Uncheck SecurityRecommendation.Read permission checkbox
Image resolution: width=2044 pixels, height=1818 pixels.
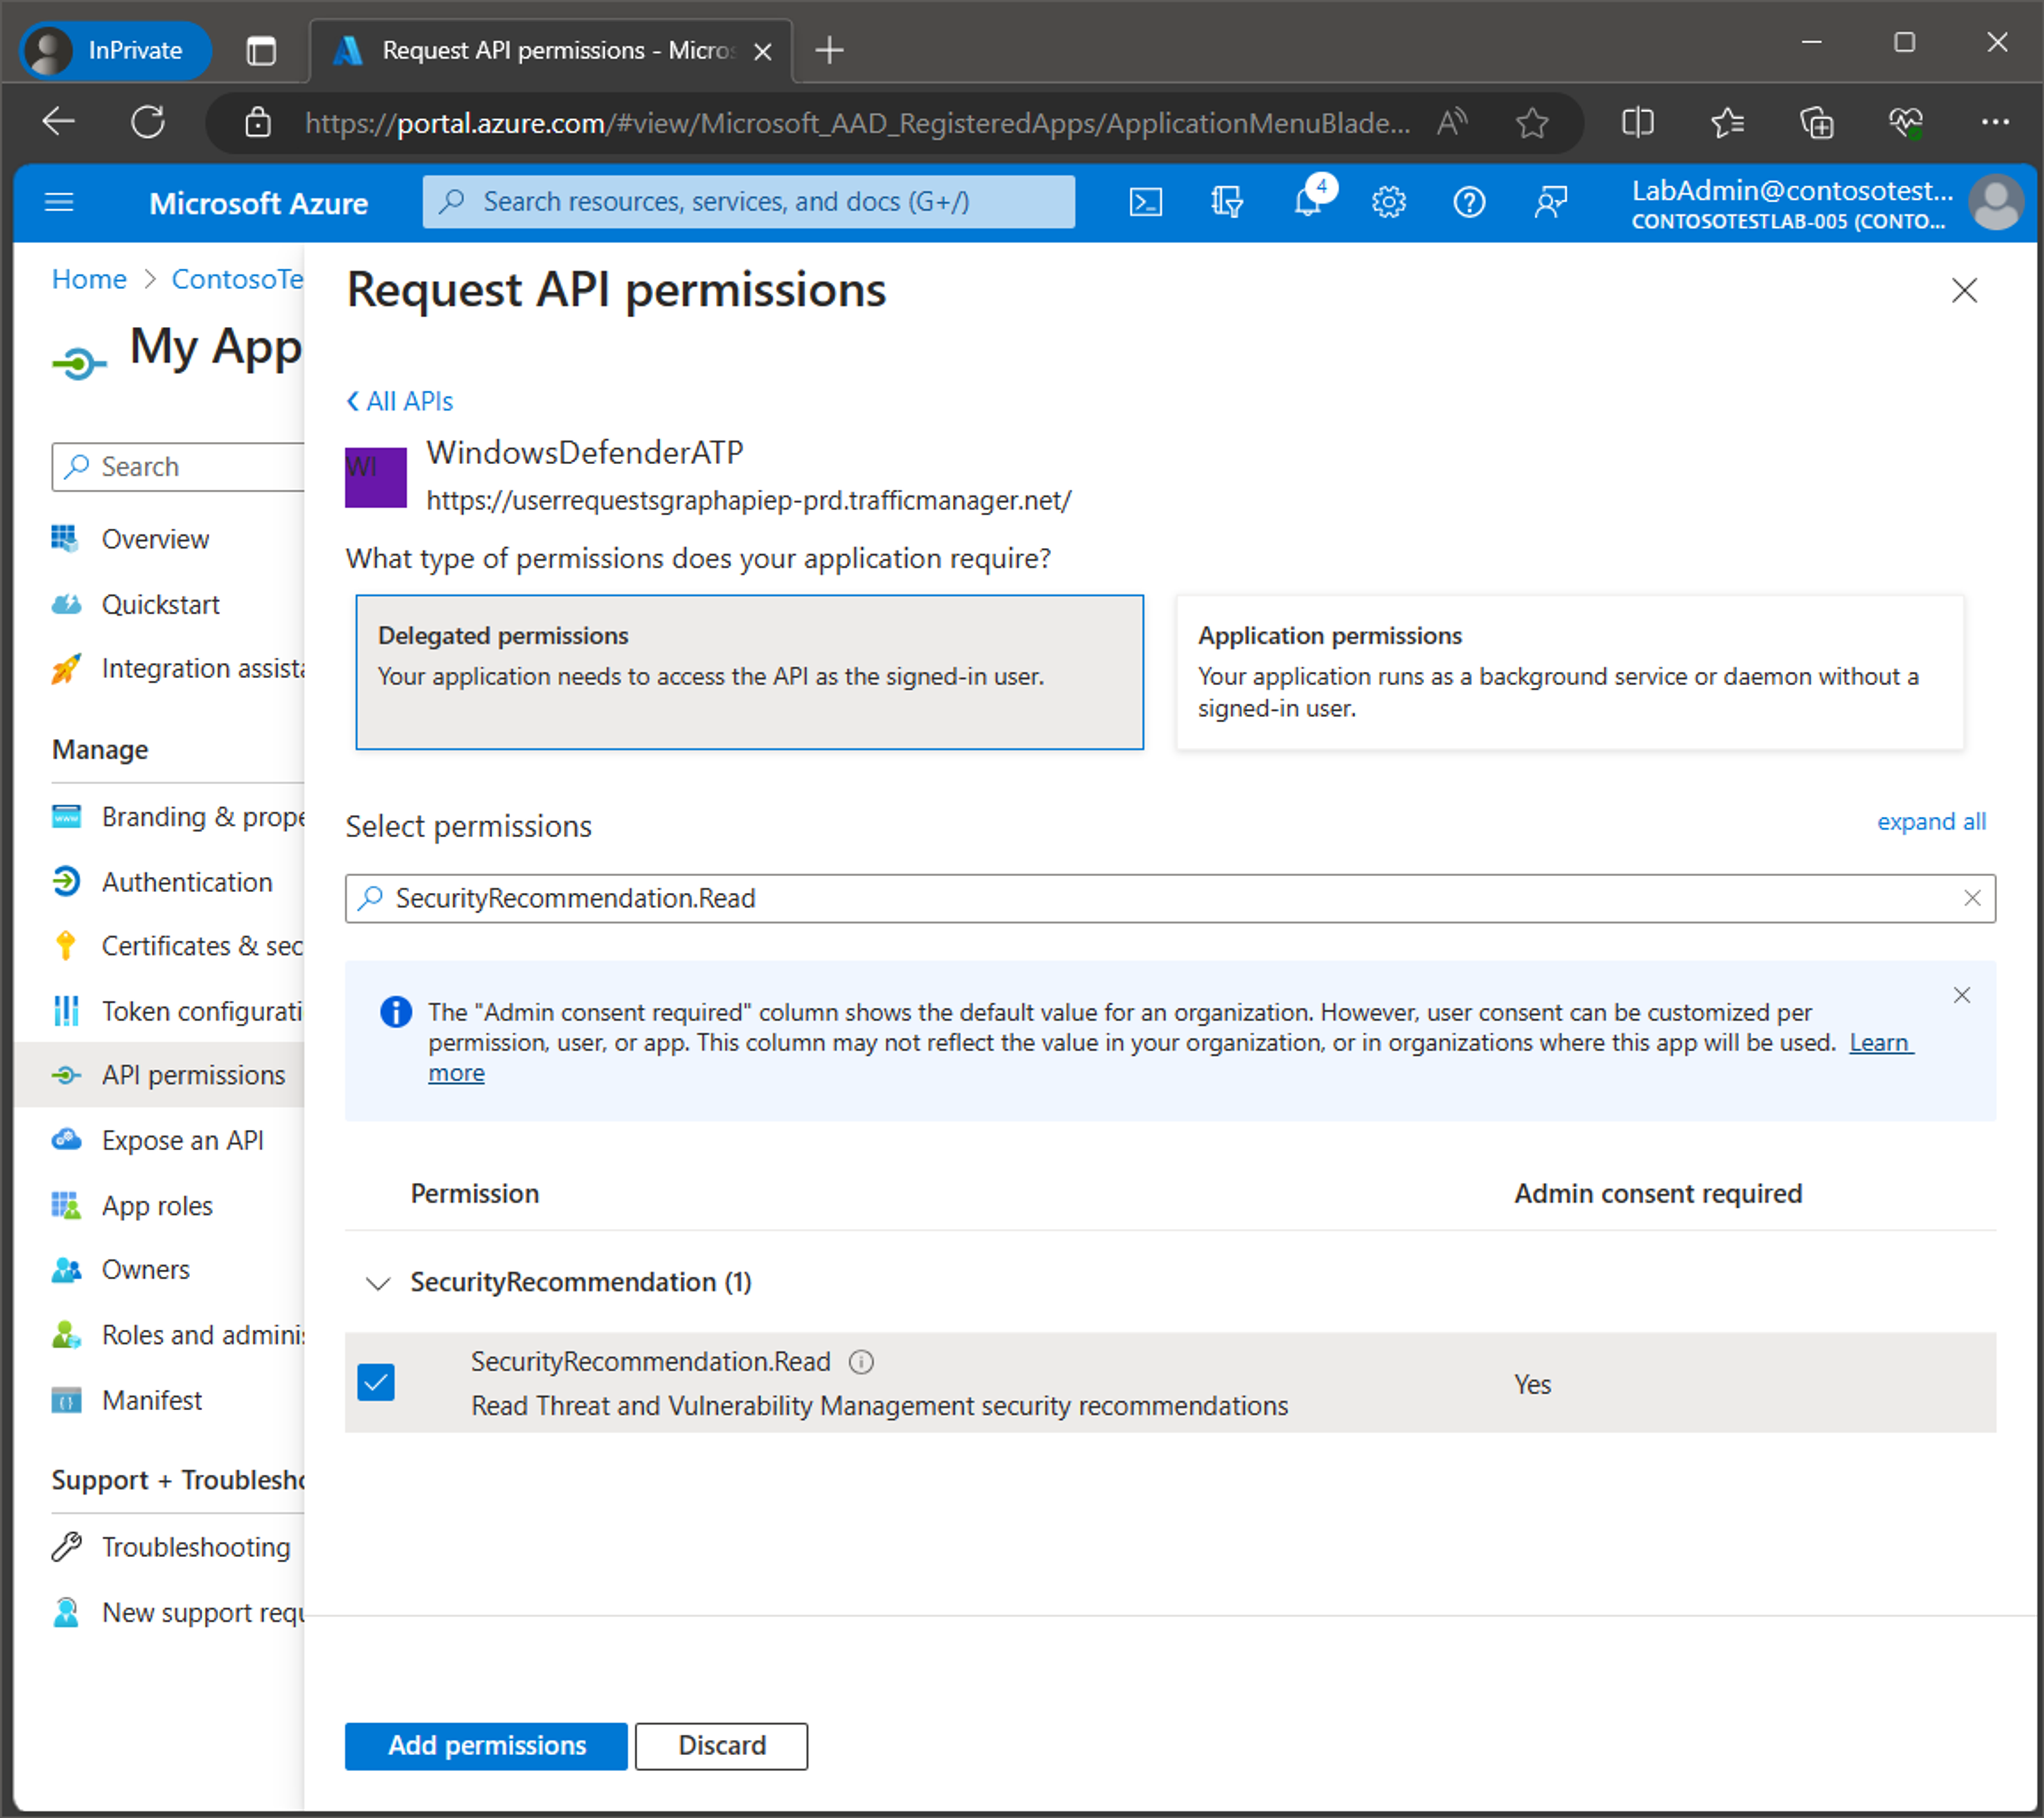(x=376, y=1383)
